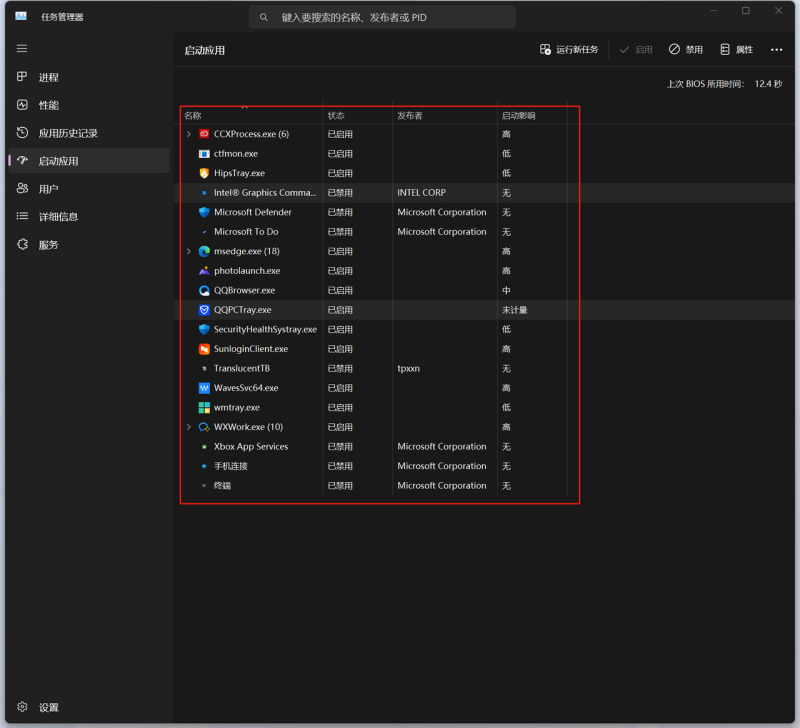Open the 服务 (Services) page
Viewport: 800px width, 728px height.
click(x=89, y=244)
